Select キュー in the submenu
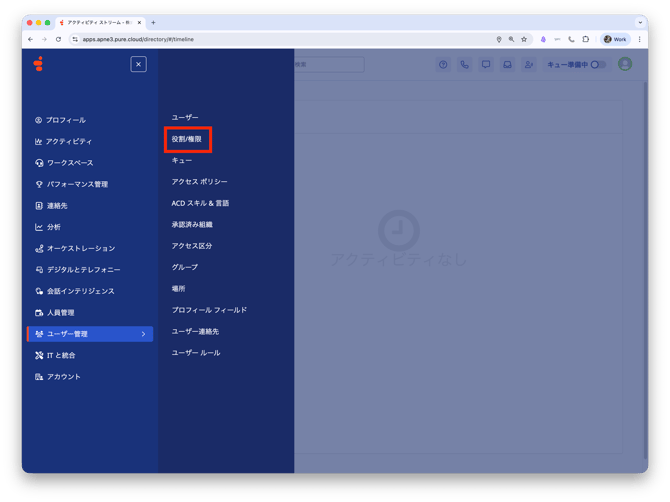This screenshot has width=670, height=502. point(182,160)
